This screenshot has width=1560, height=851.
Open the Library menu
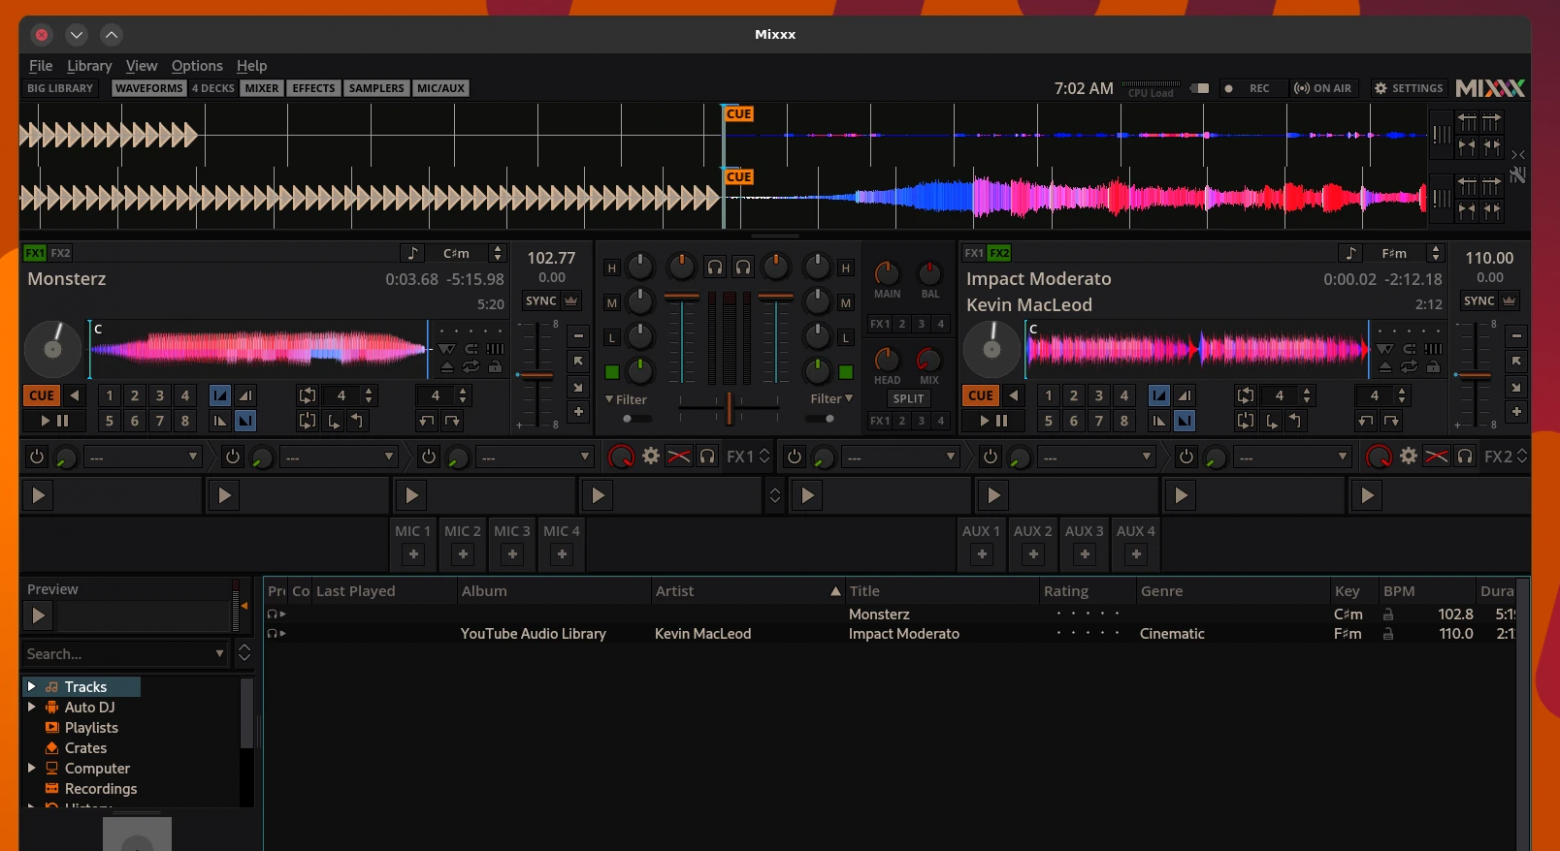coord(89,66)
